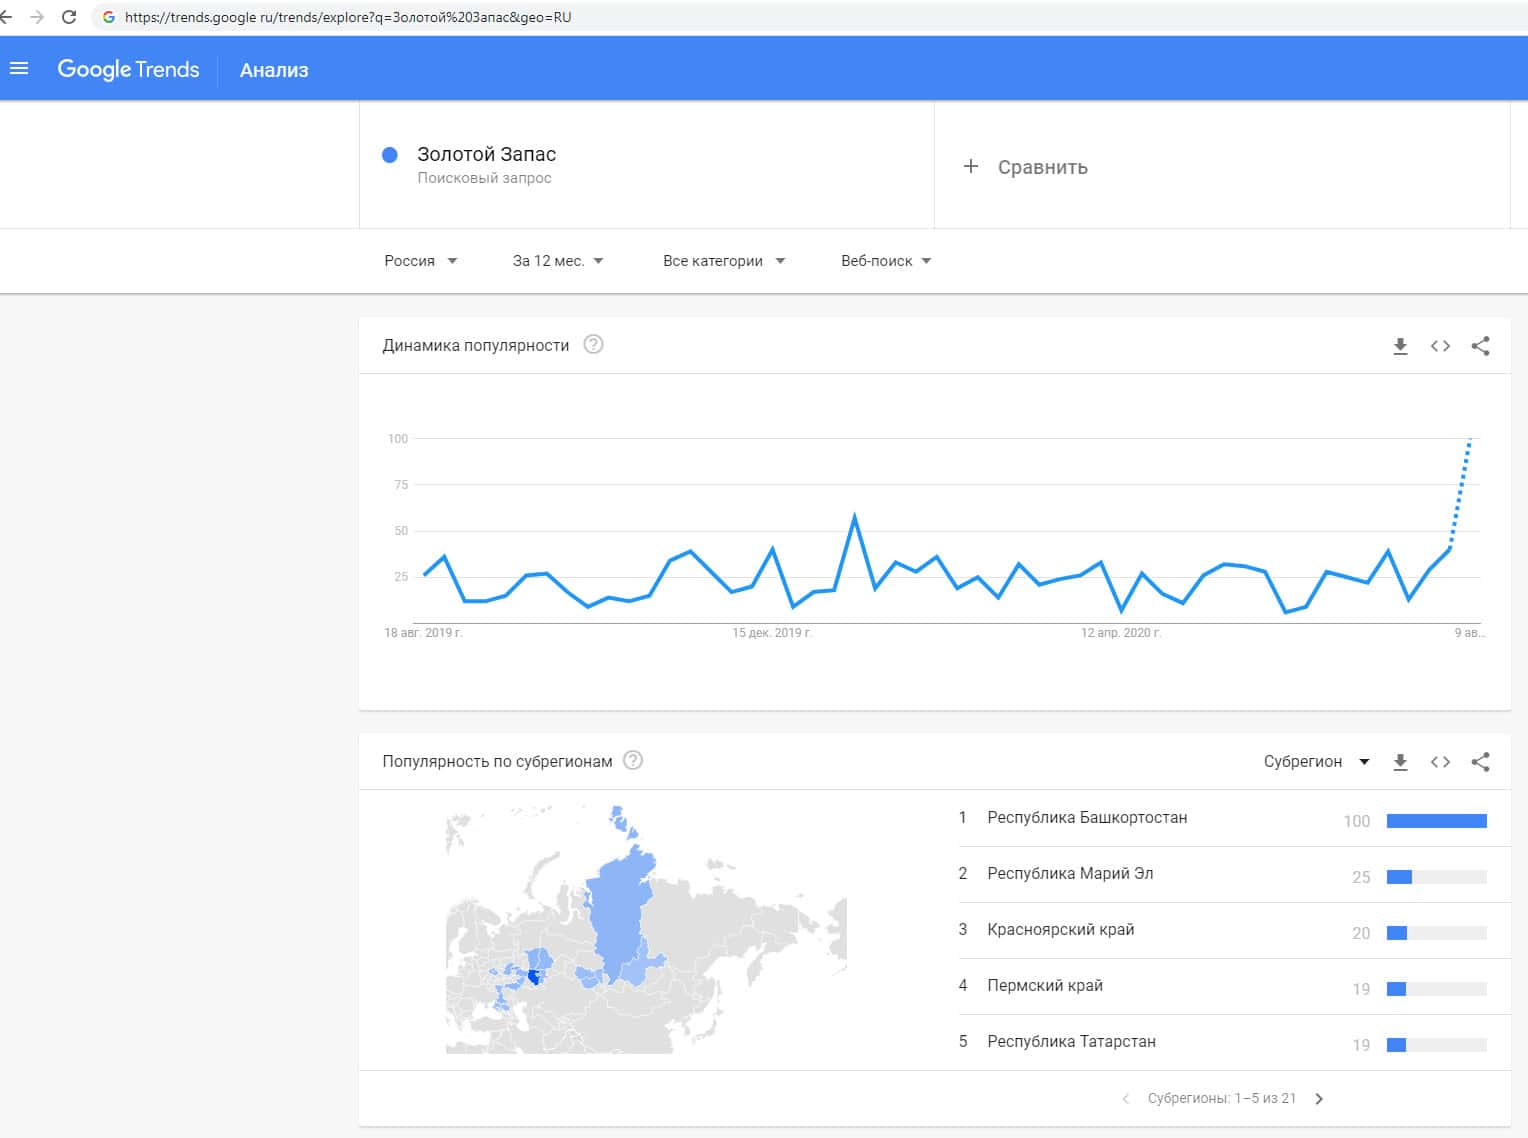Image resolution: width=1528 pixels, height=1138 pixels.
Task: Share the popularity dynamics chart
Action: pyautogui.click(x=1480, y=346)
